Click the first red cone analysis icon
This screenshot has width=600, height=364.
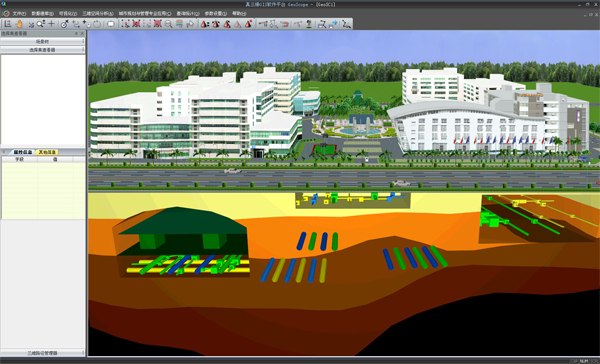(205, 24)
